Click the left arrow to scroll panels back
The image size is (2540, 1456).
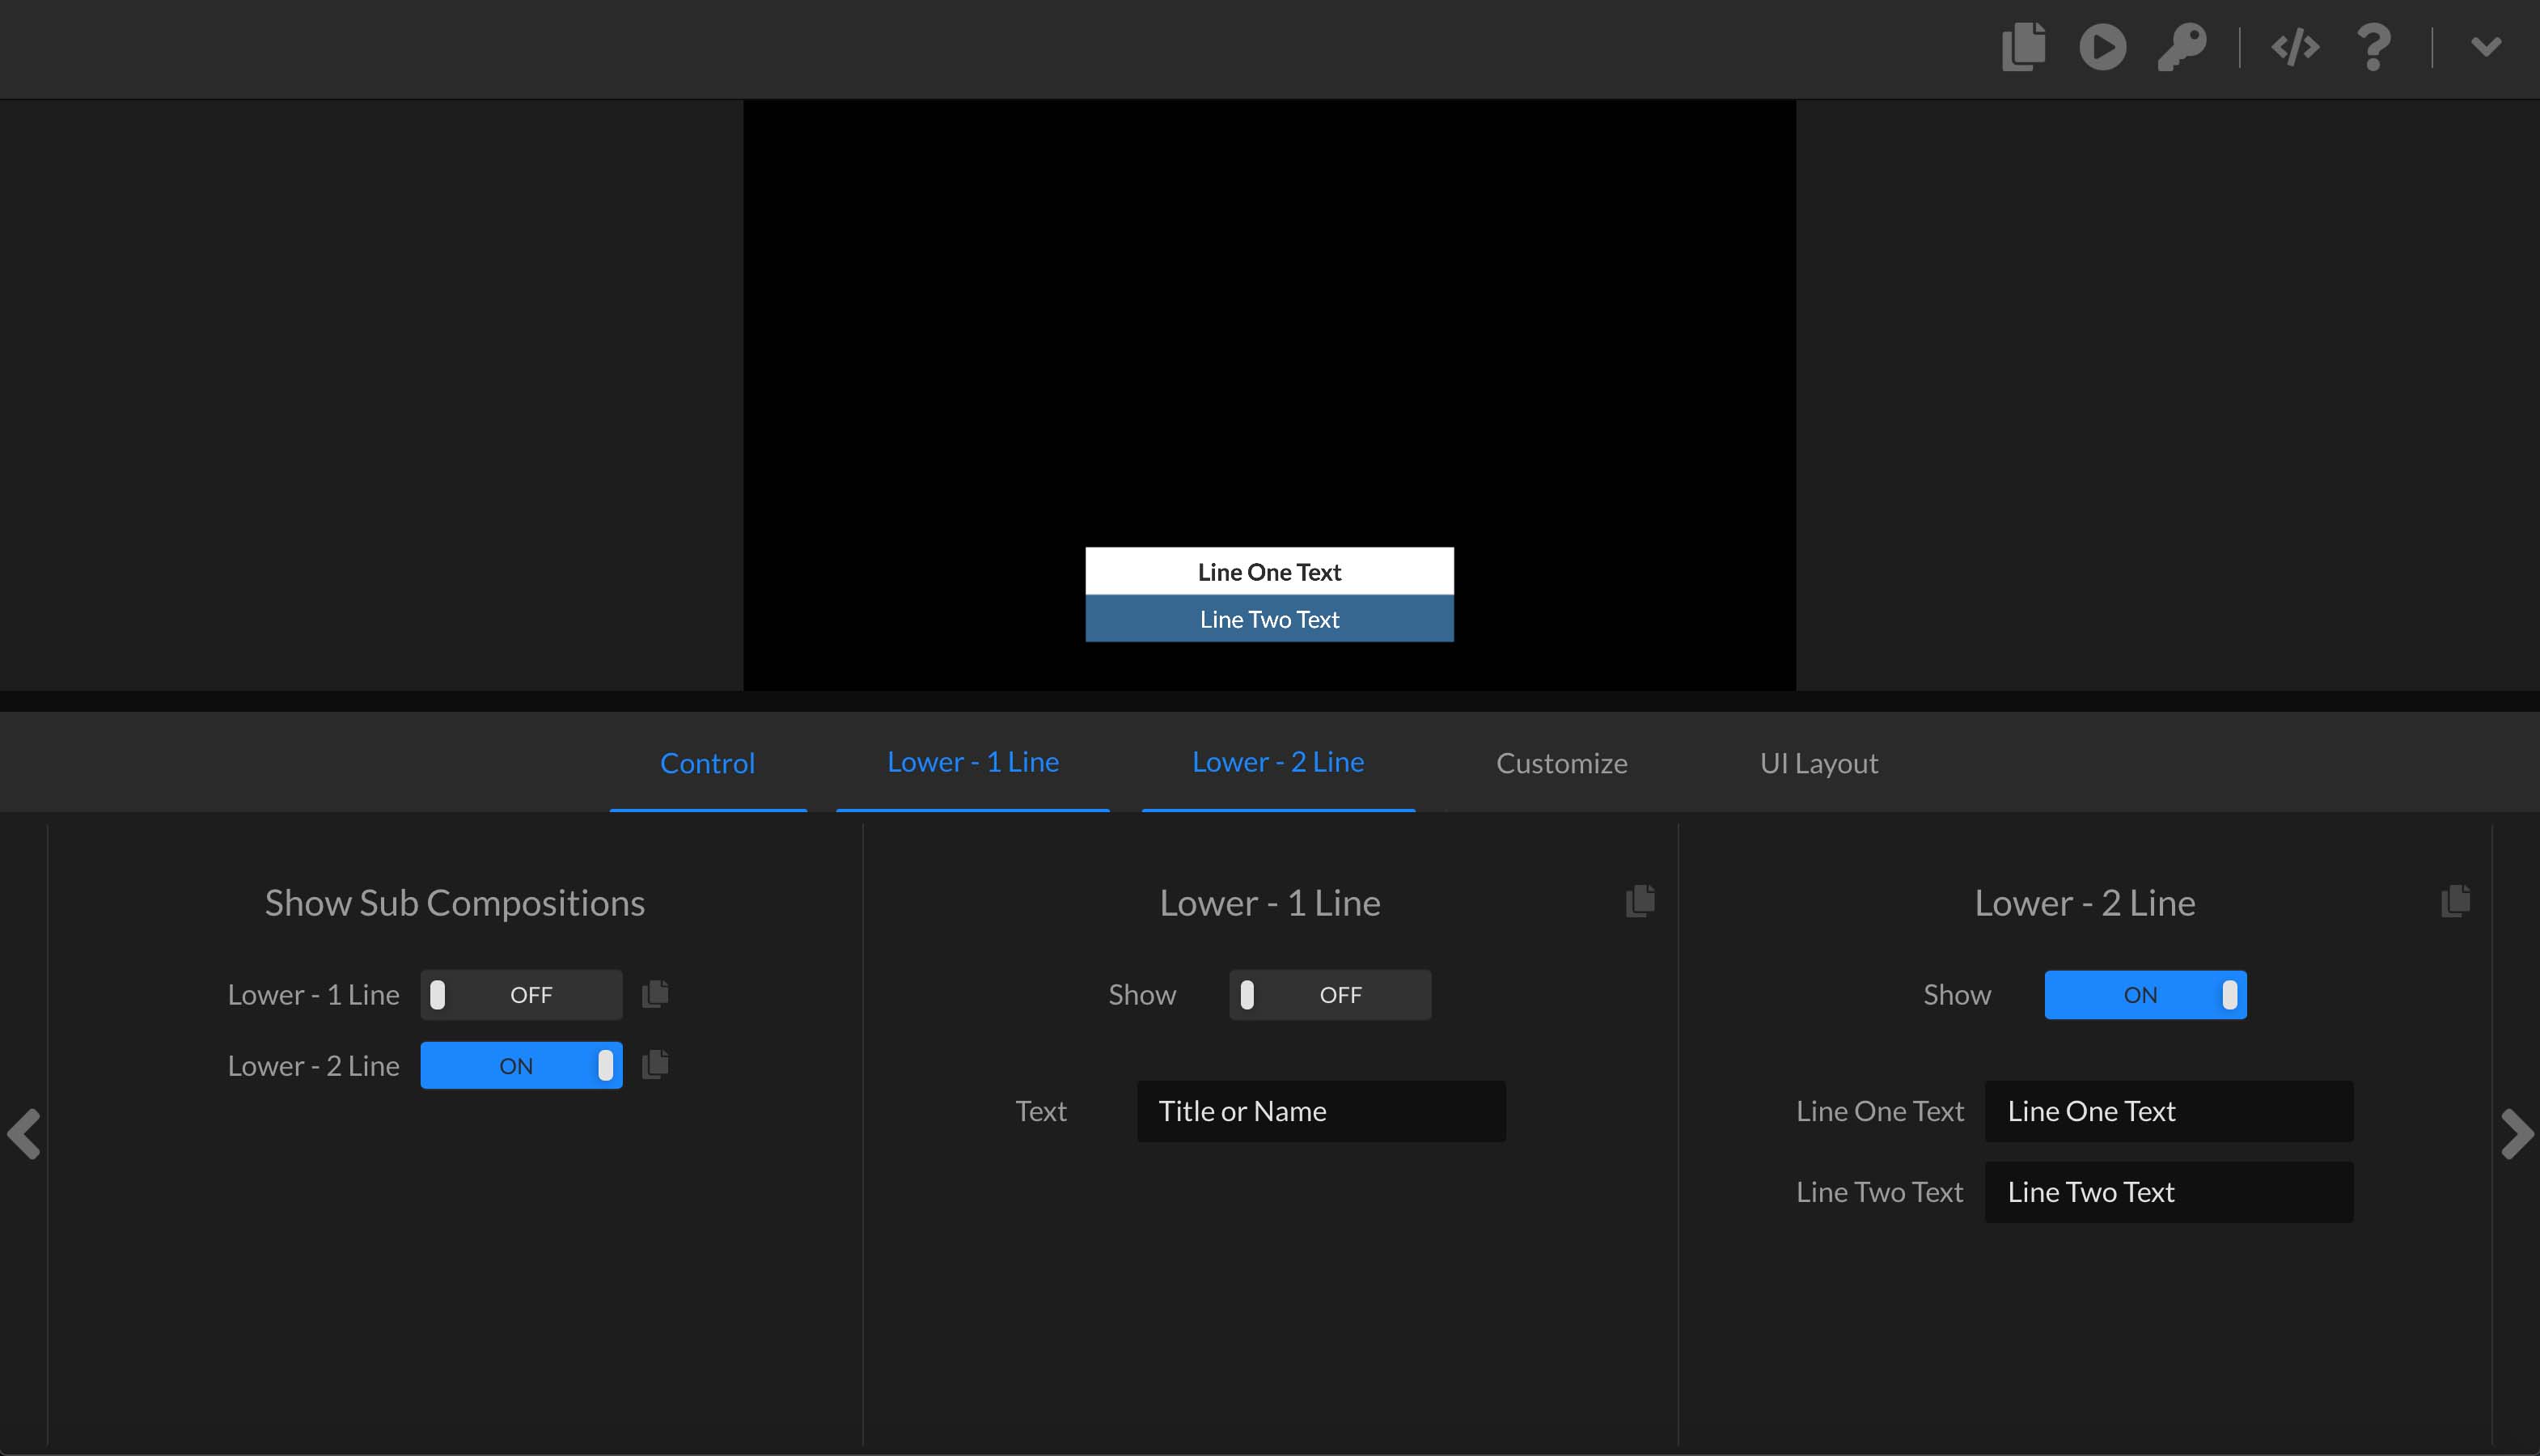24,1134
